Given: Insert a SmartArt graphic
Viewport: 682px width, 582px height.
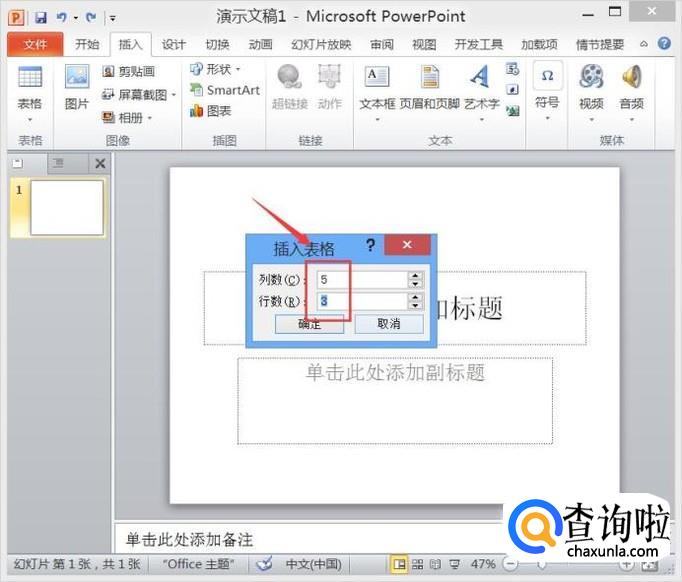Looking at the screenshot, I should coord(224,90).
